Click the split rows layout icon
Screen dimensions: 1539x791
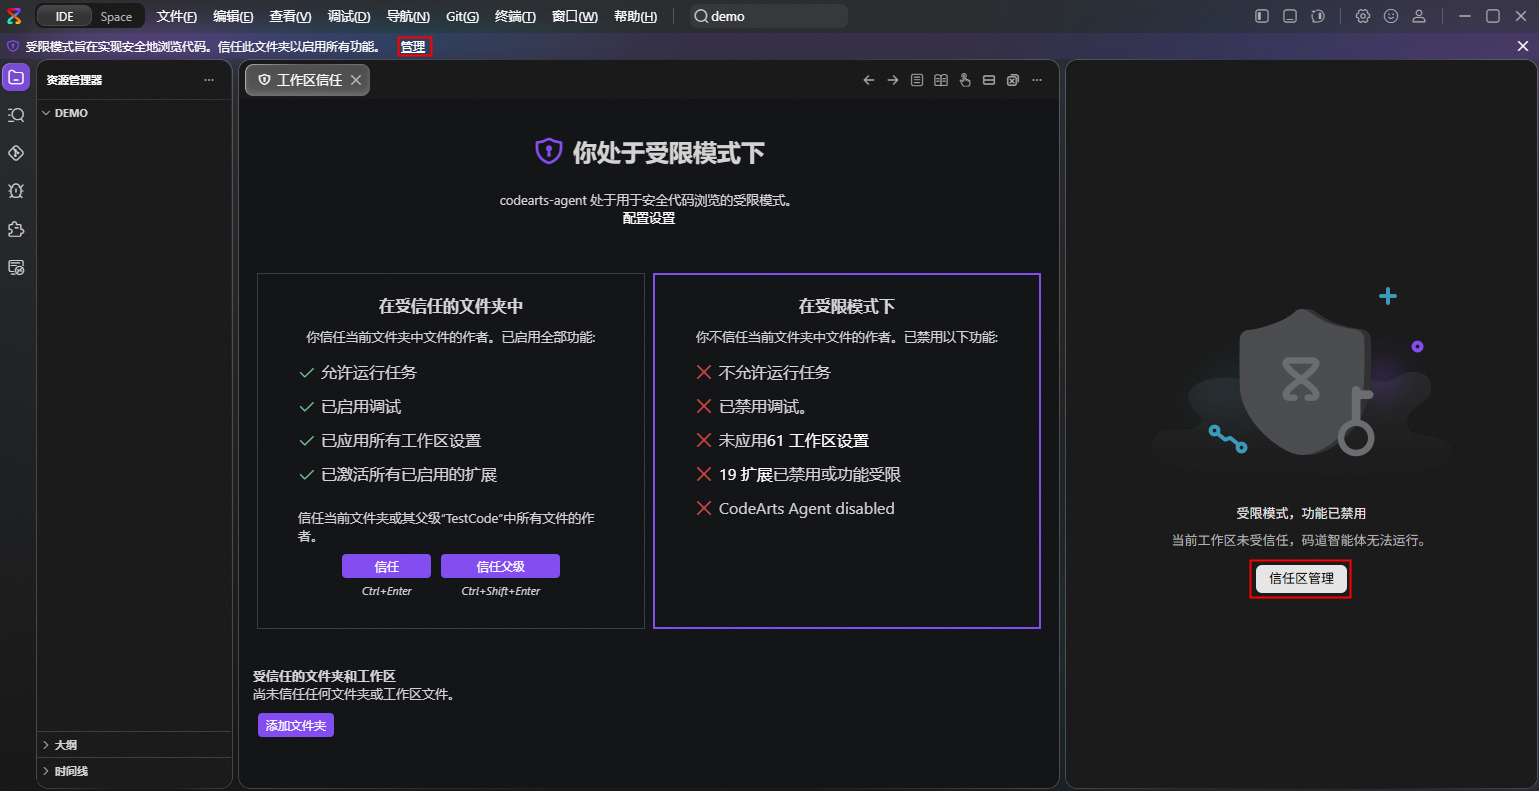click(x=989, y=80)
